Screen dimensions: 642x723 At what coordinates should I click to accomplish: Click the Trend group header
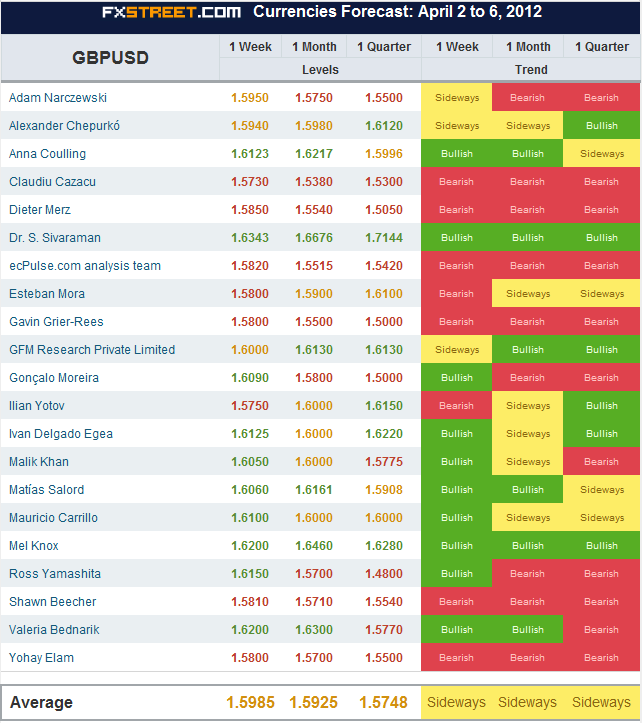531,70
